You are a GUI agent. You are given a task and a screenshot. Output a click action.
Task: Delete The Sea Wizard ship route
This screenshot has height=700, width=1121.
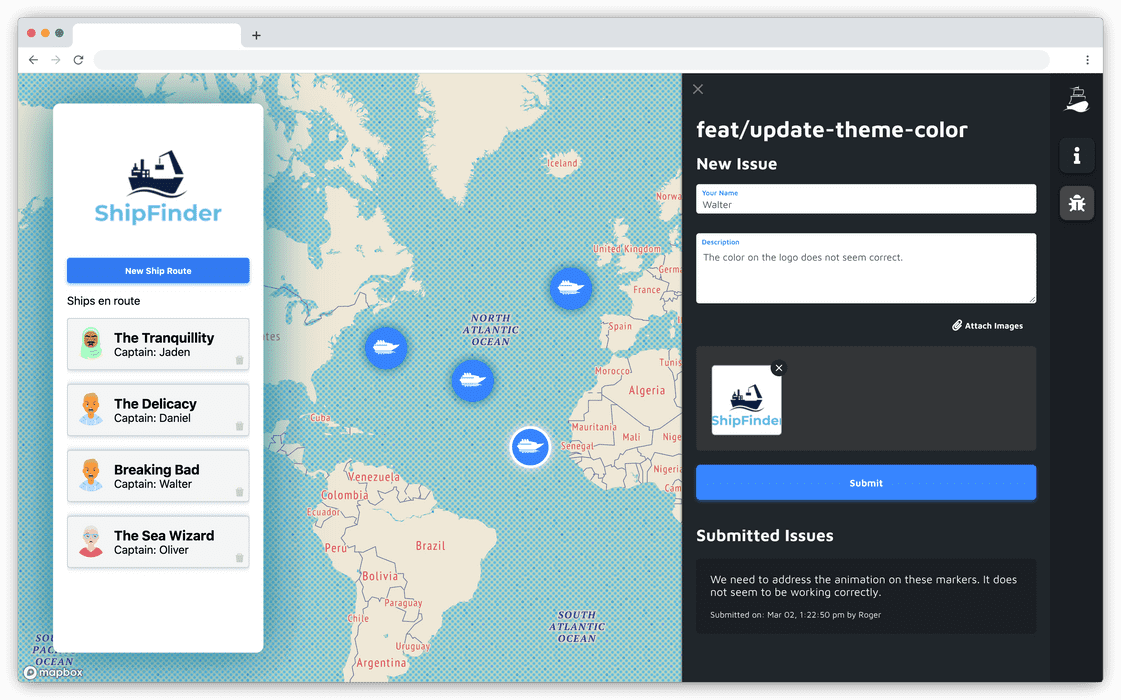tap(239, 558)
